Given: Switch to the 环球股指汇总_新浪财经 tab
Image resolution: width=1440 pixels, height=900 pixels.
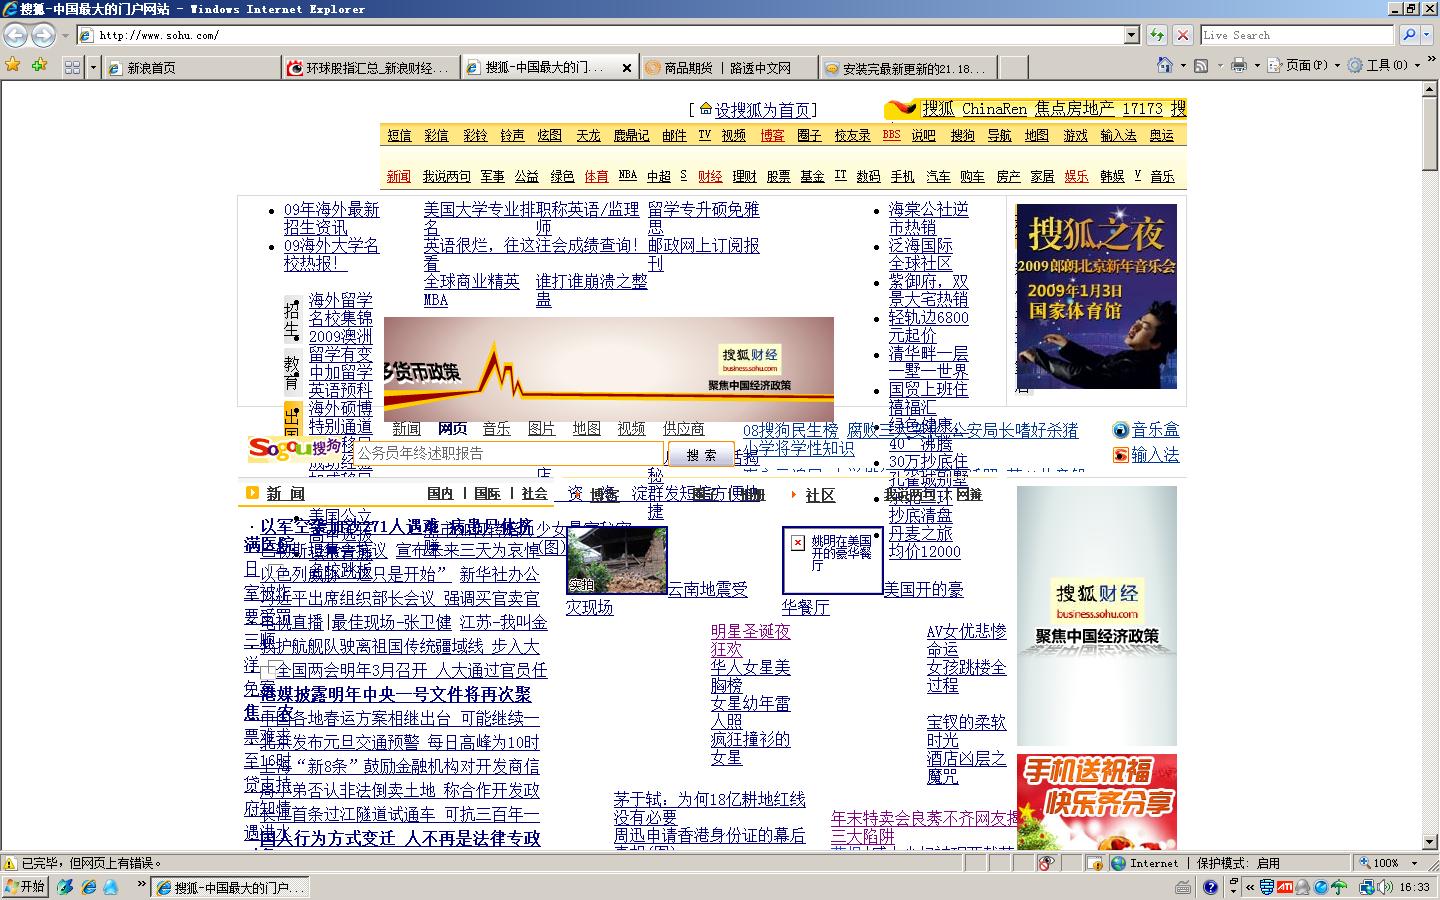Looking at the screenshot, I should pyautogui.click(x=370, y=68).
